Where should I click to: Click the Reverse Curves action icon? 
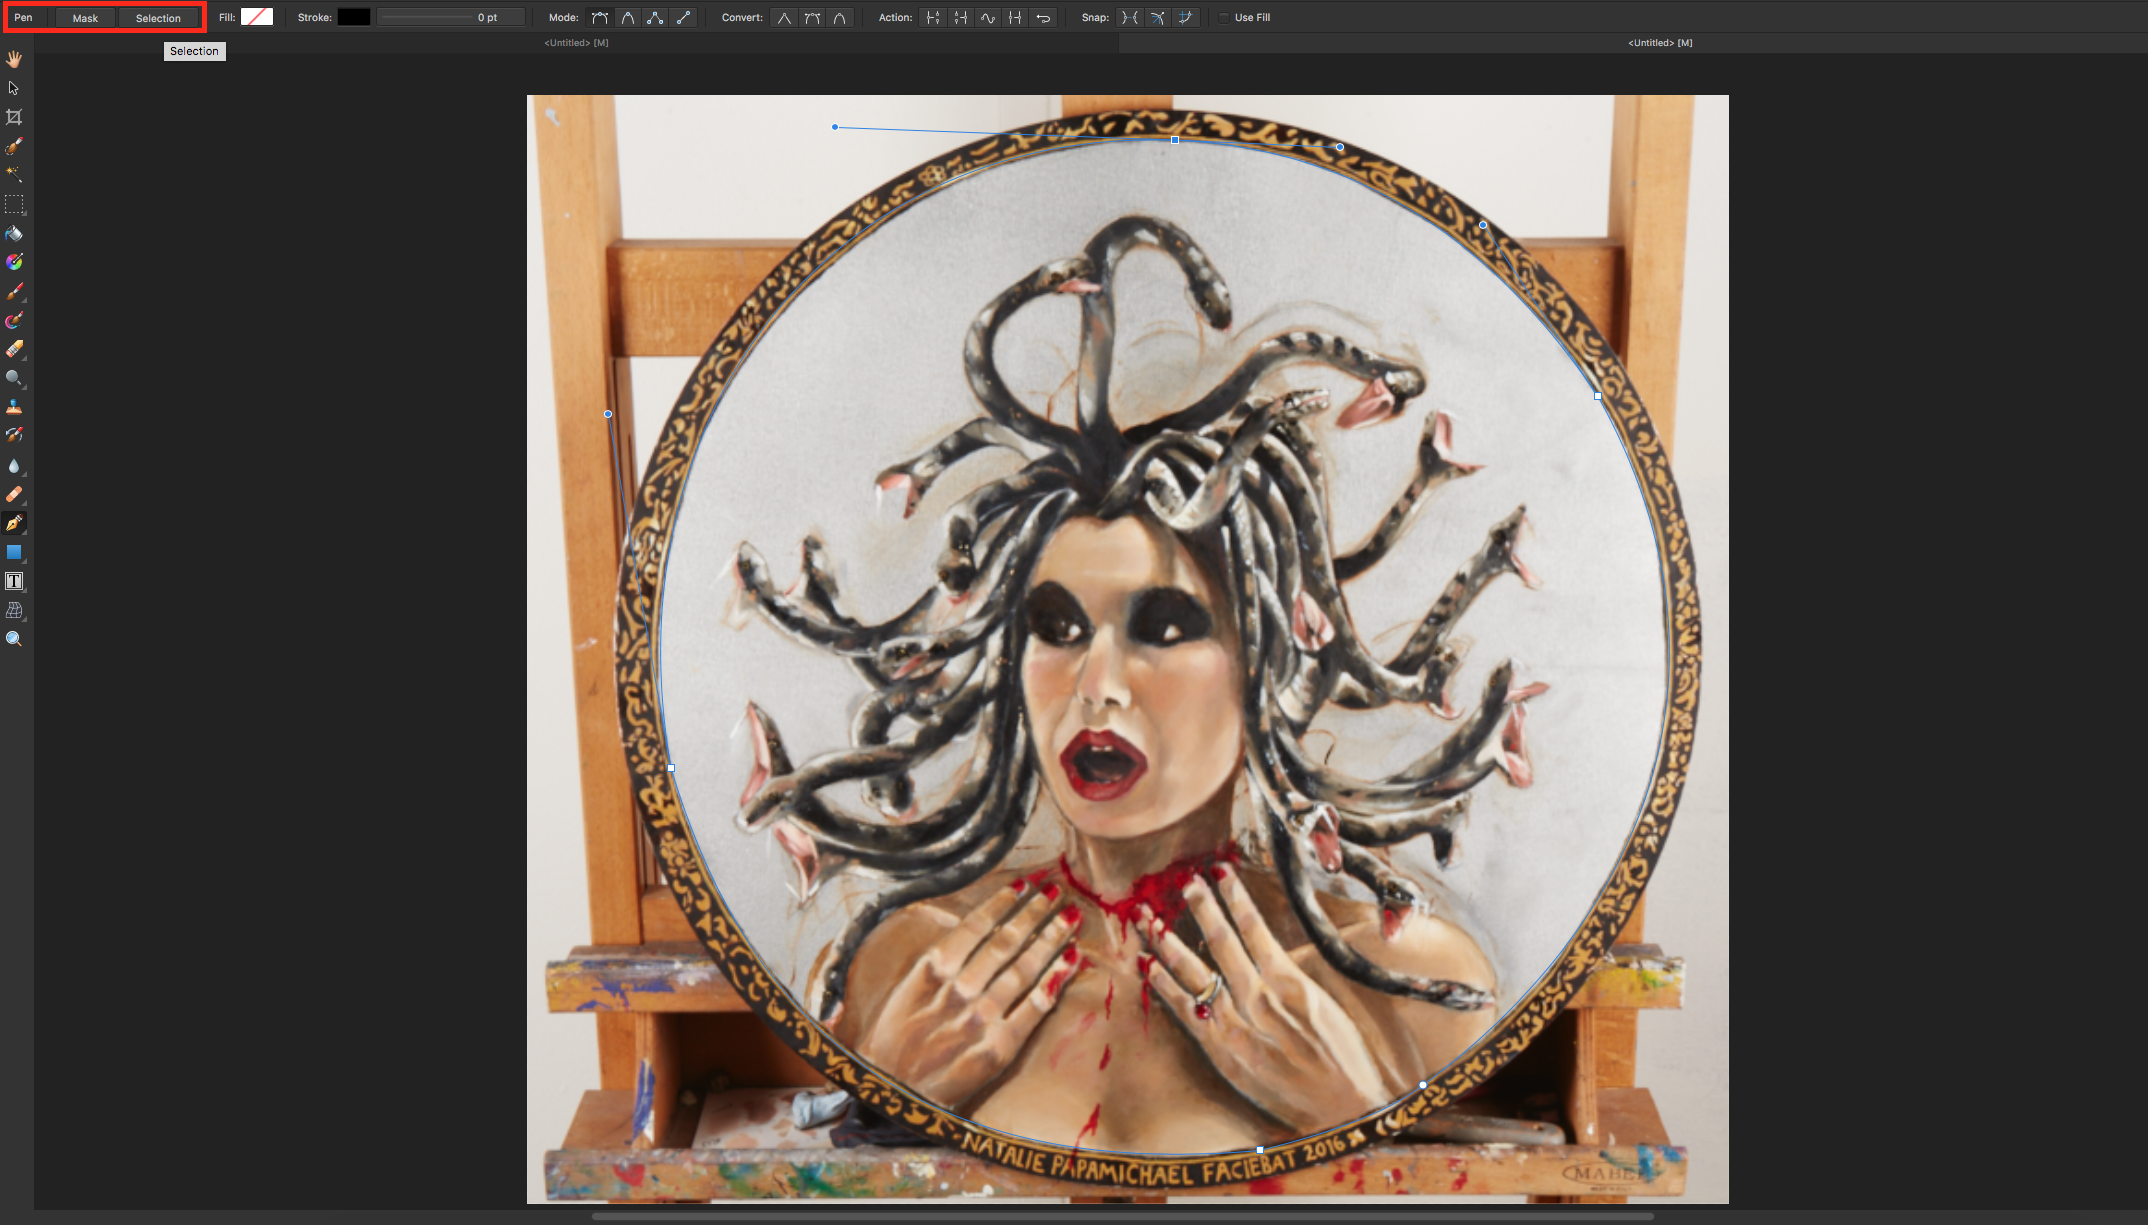coord(1043,18)
